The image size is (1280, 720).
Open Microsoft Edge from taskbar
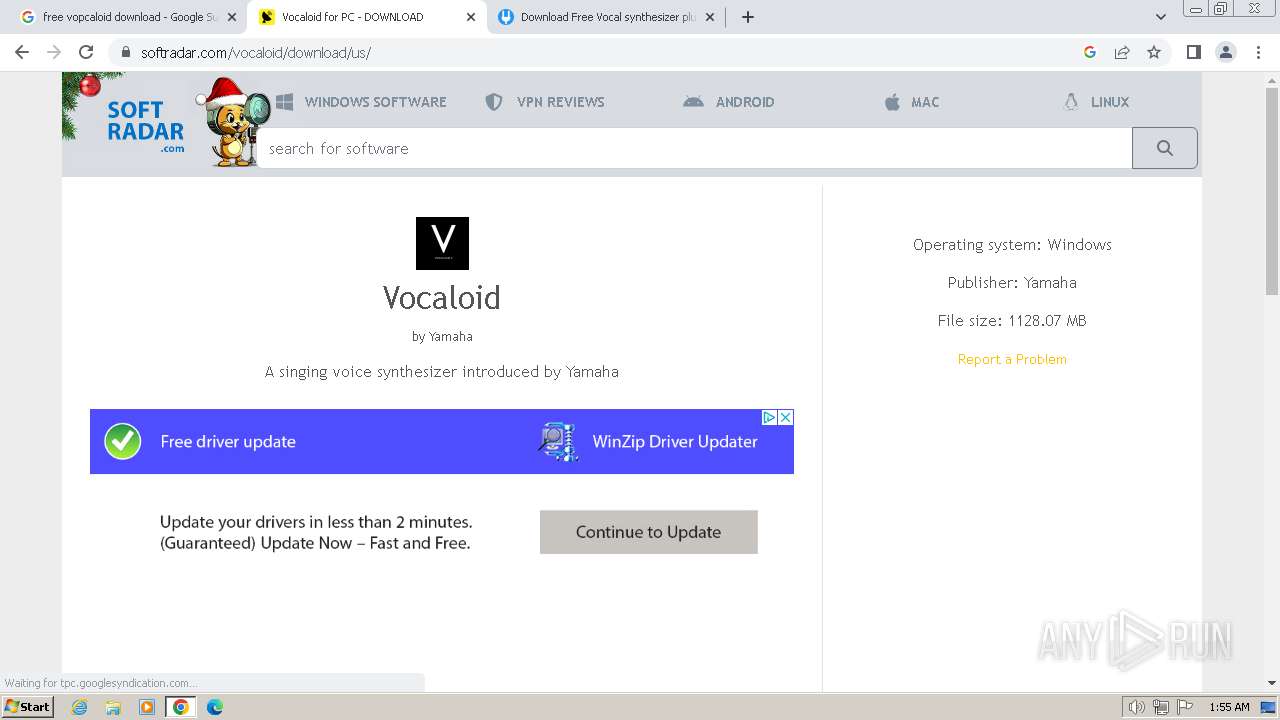click(215, 707)
